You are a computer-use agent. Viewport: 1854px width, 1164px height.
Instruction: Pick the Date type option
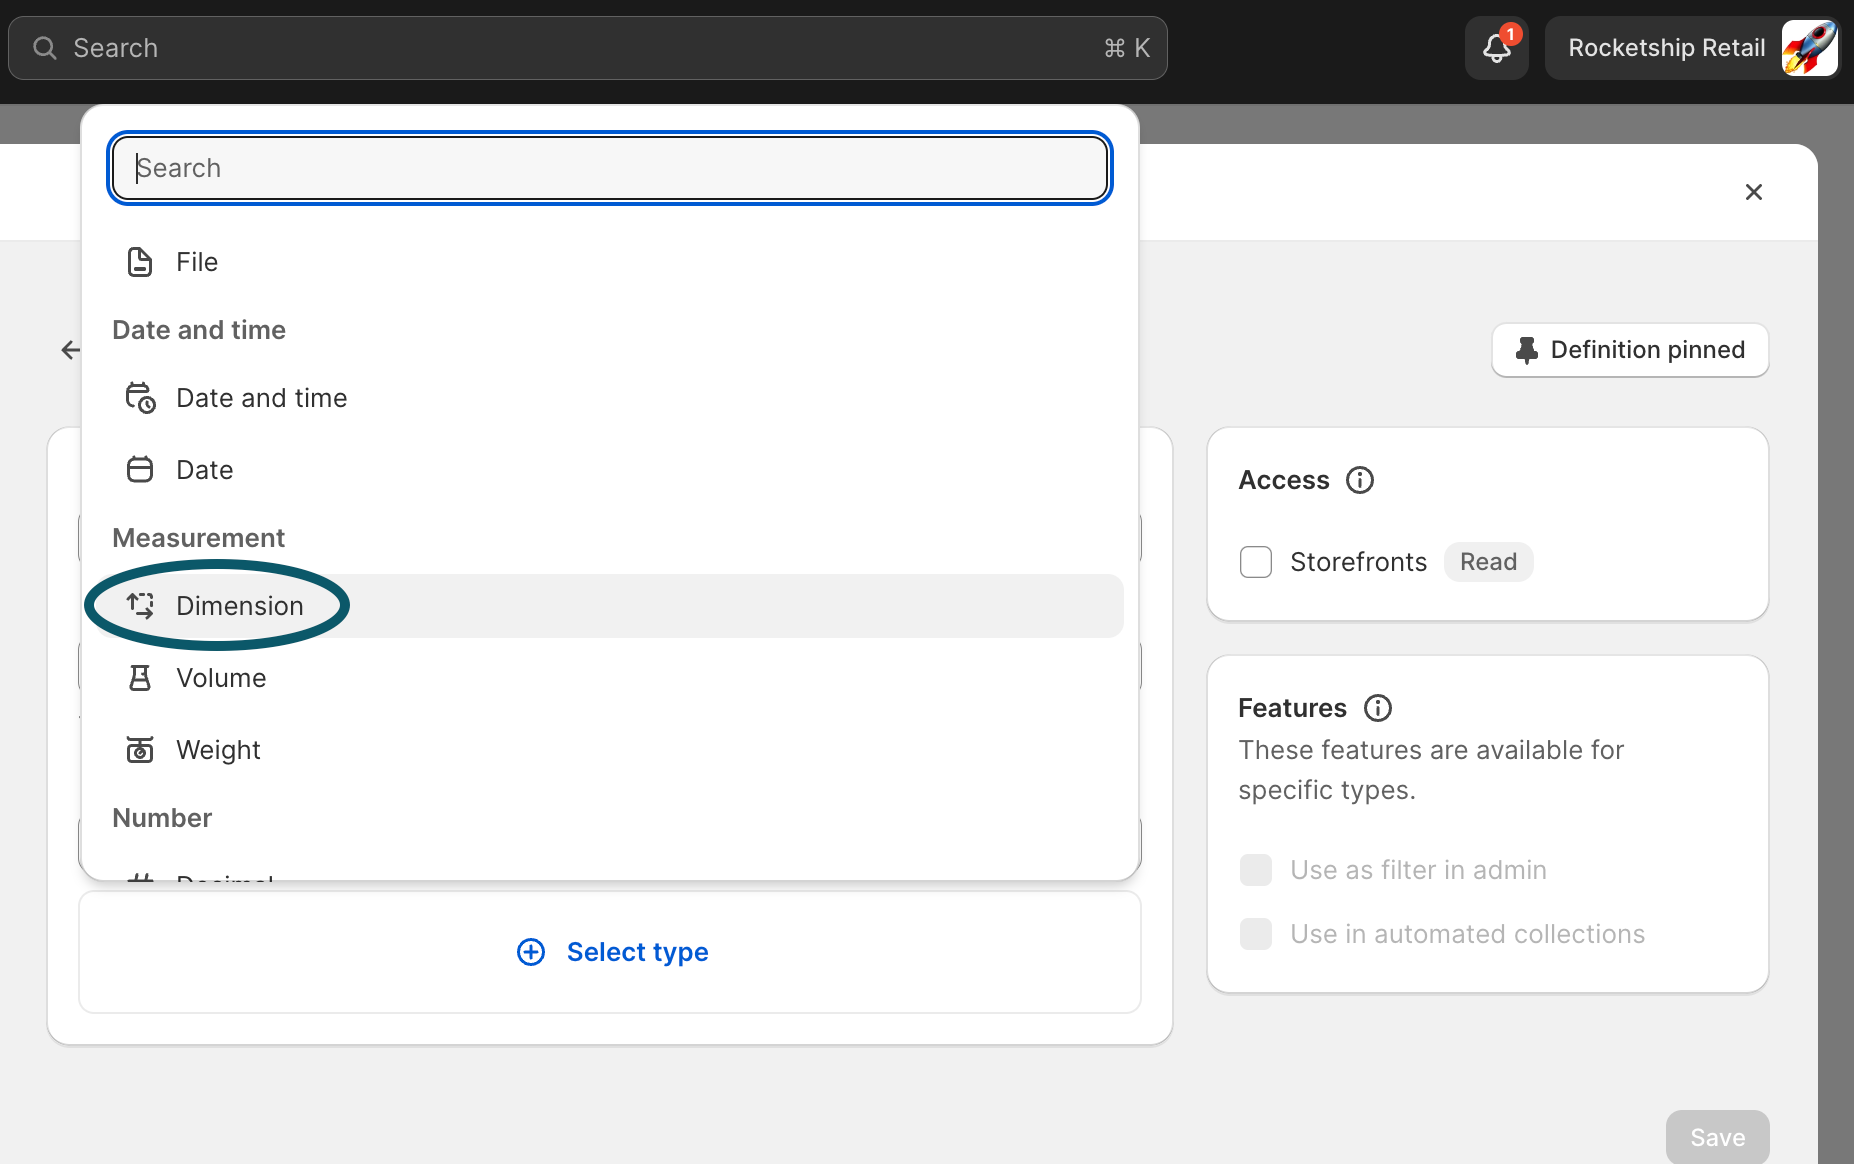[x=204, y=470]
